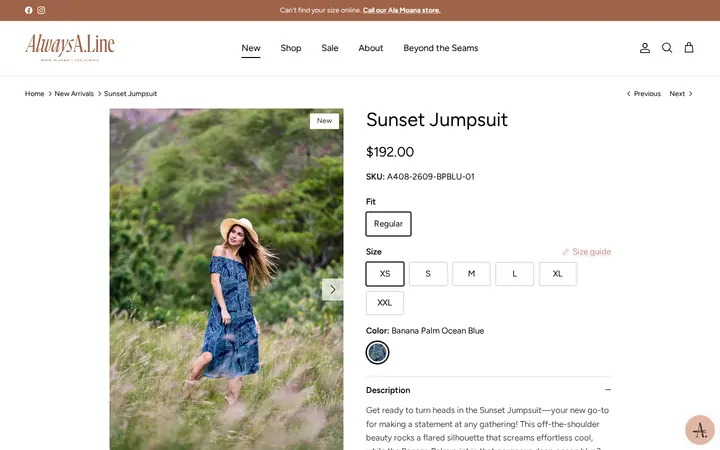Select size S
The width and height of the screenshot is (720, 450).
[x=428, y=274]
